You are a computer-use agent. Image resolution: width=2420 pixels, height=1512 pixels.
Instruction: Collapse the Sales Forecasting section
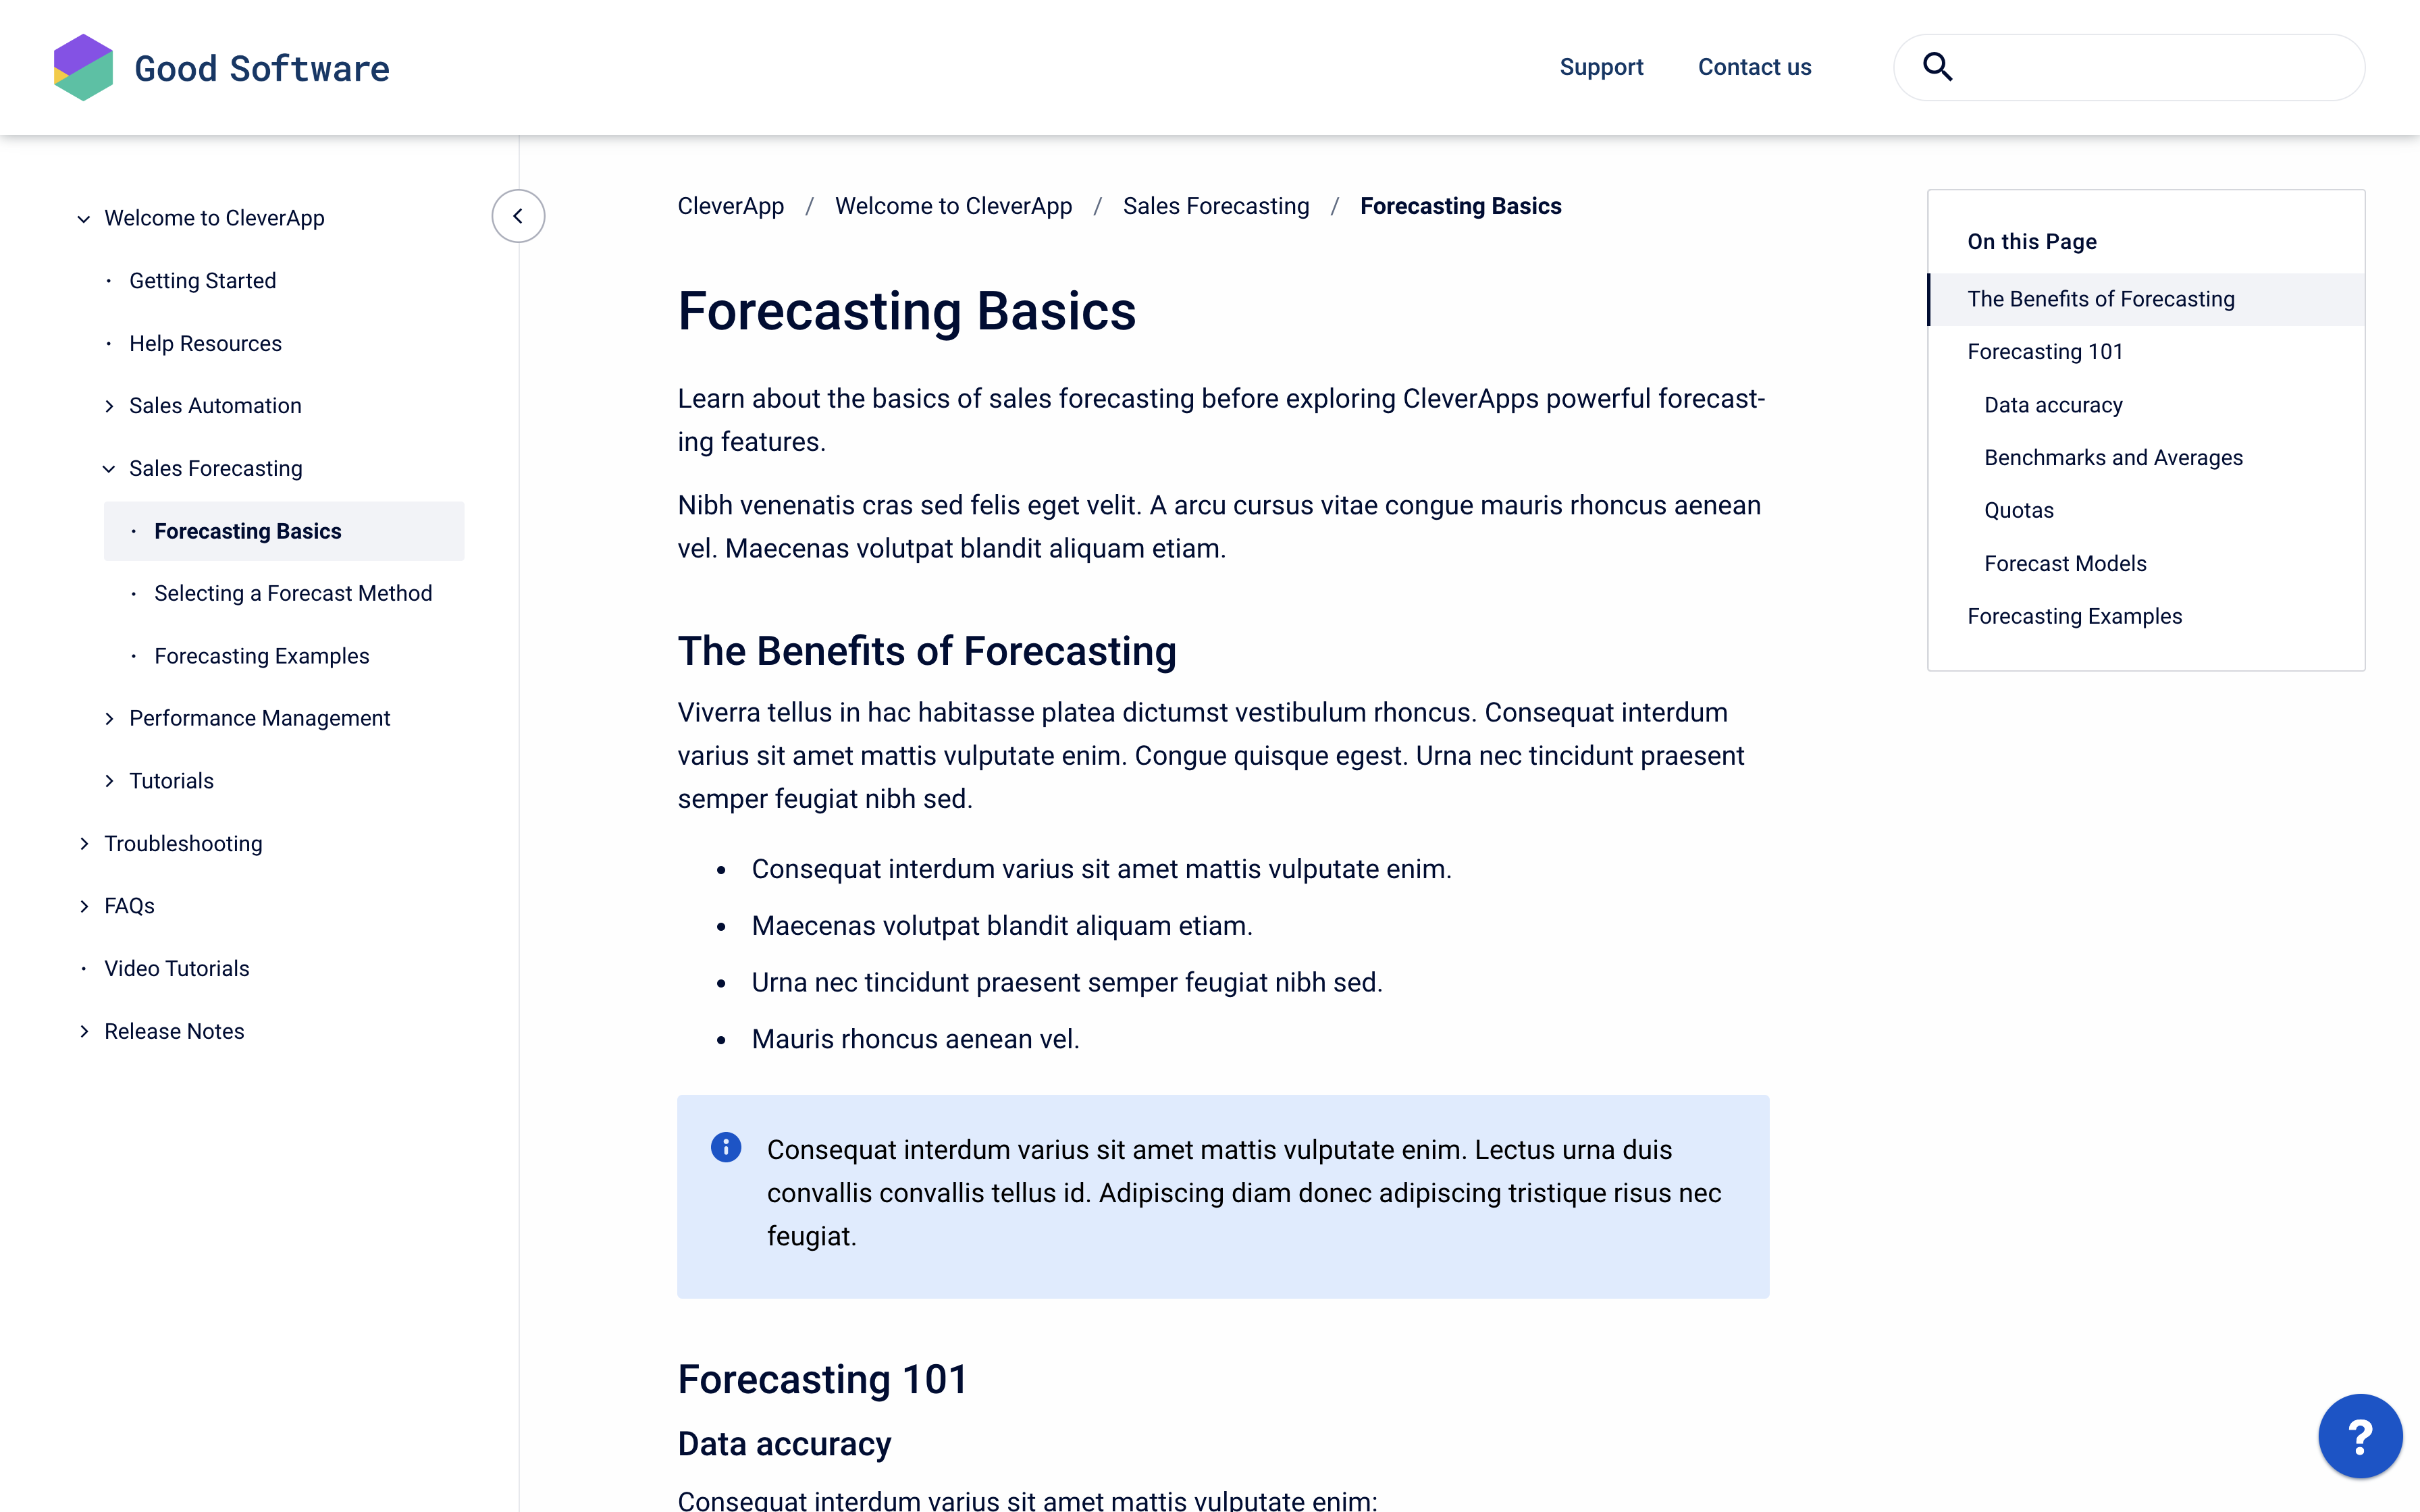[109, 469]
